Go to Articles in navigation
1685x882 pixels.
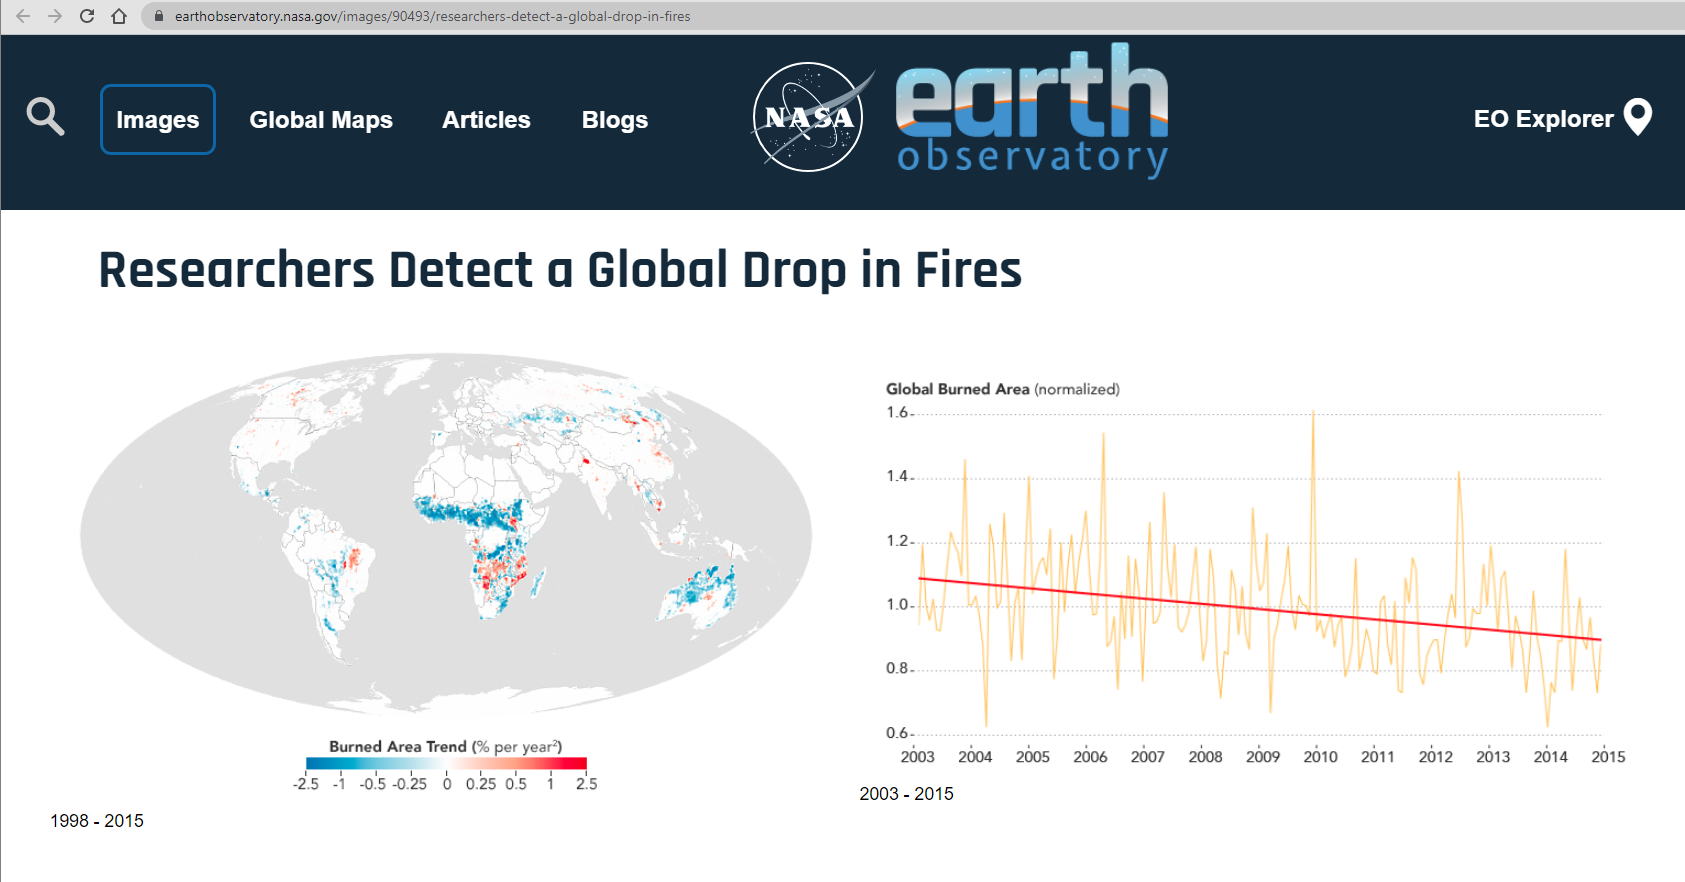pos(486,120)
